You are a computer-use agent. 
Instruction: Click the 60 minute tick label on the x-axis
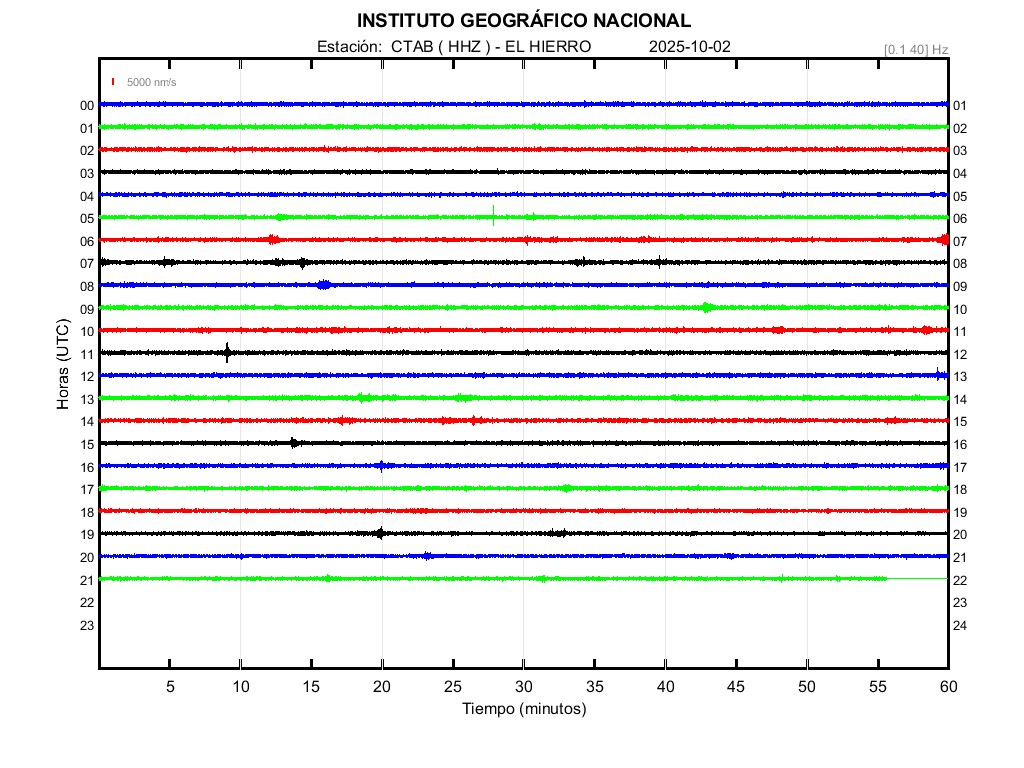coord(947,687)
